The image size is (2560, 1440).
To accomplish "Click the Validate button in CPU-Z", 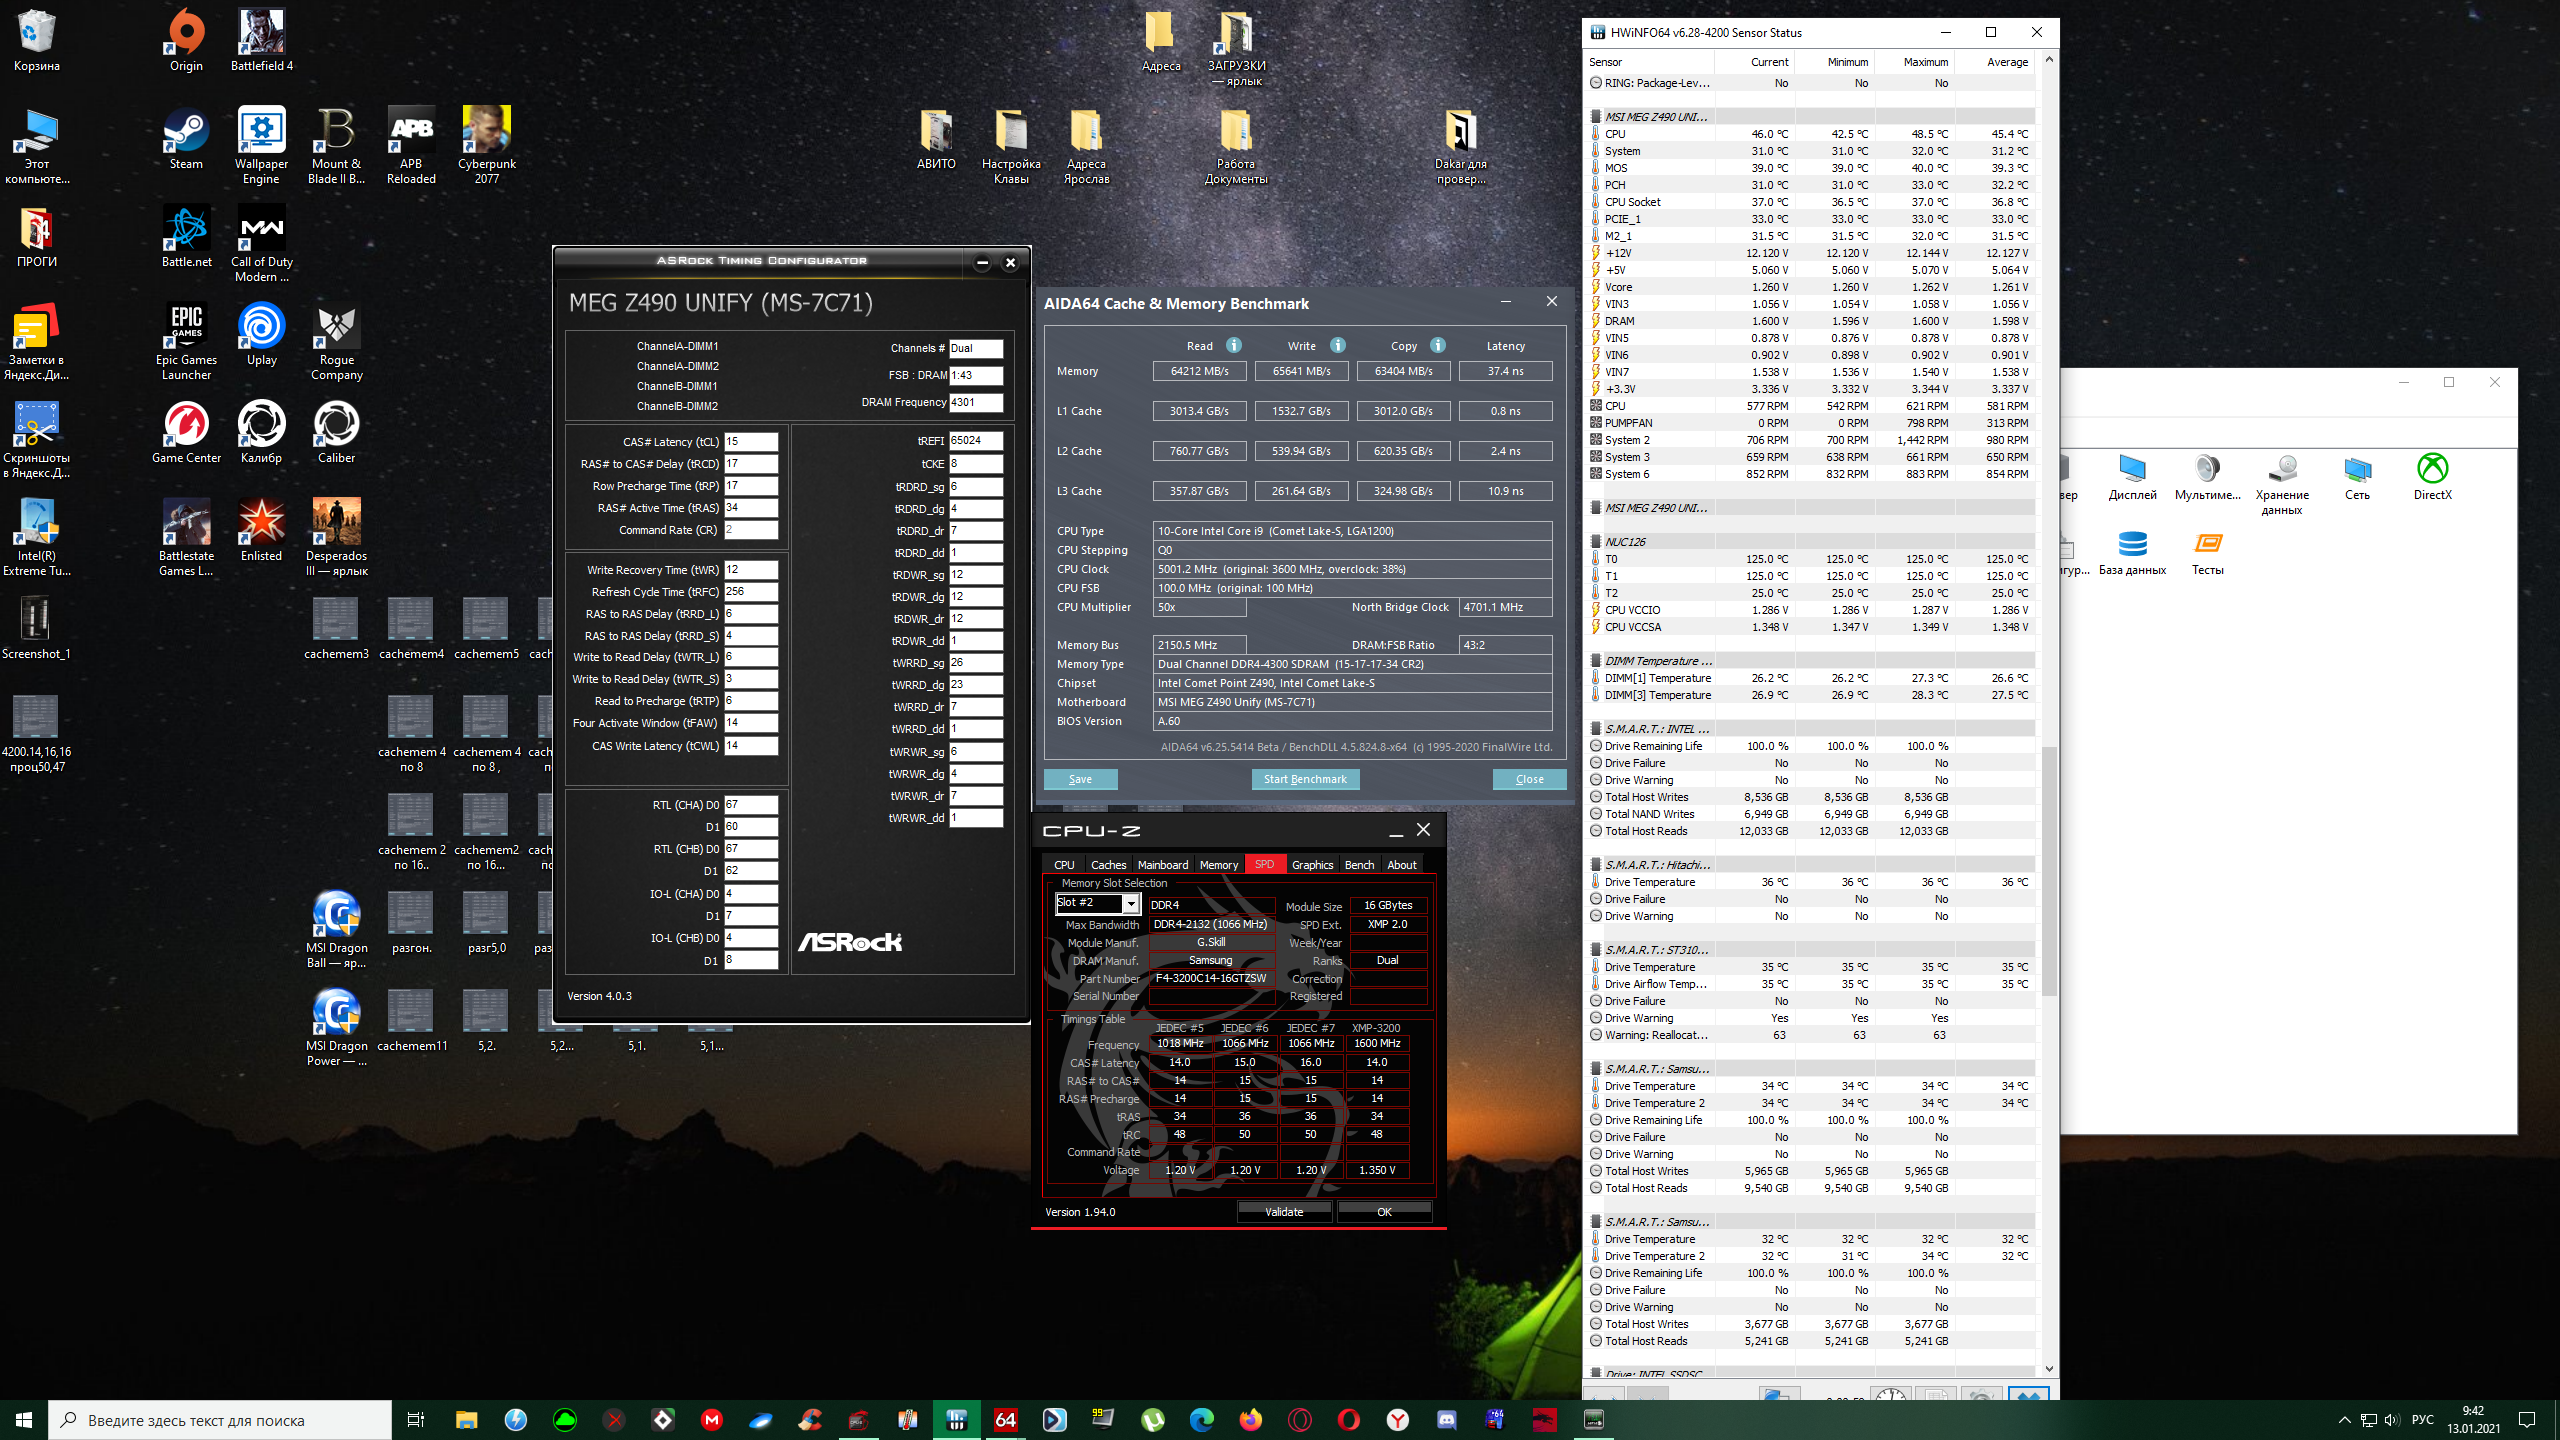I will tap(1284, 1211).
